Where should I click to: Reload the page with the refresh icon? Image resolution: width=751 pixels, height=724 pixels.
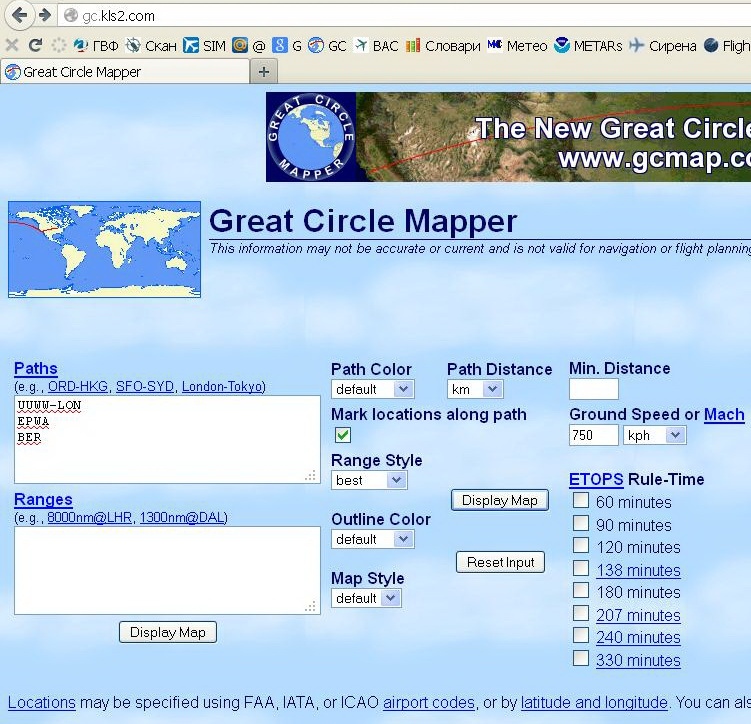click(x=35, y=45)
